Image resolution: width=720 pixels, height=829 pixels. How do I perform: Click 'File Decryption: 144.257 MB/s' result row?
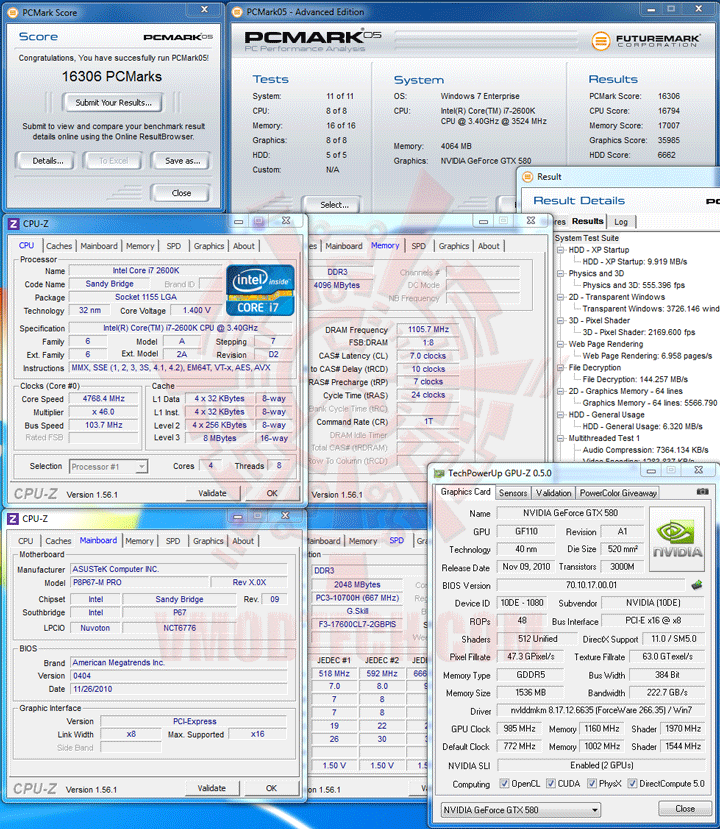click(635, 379)
